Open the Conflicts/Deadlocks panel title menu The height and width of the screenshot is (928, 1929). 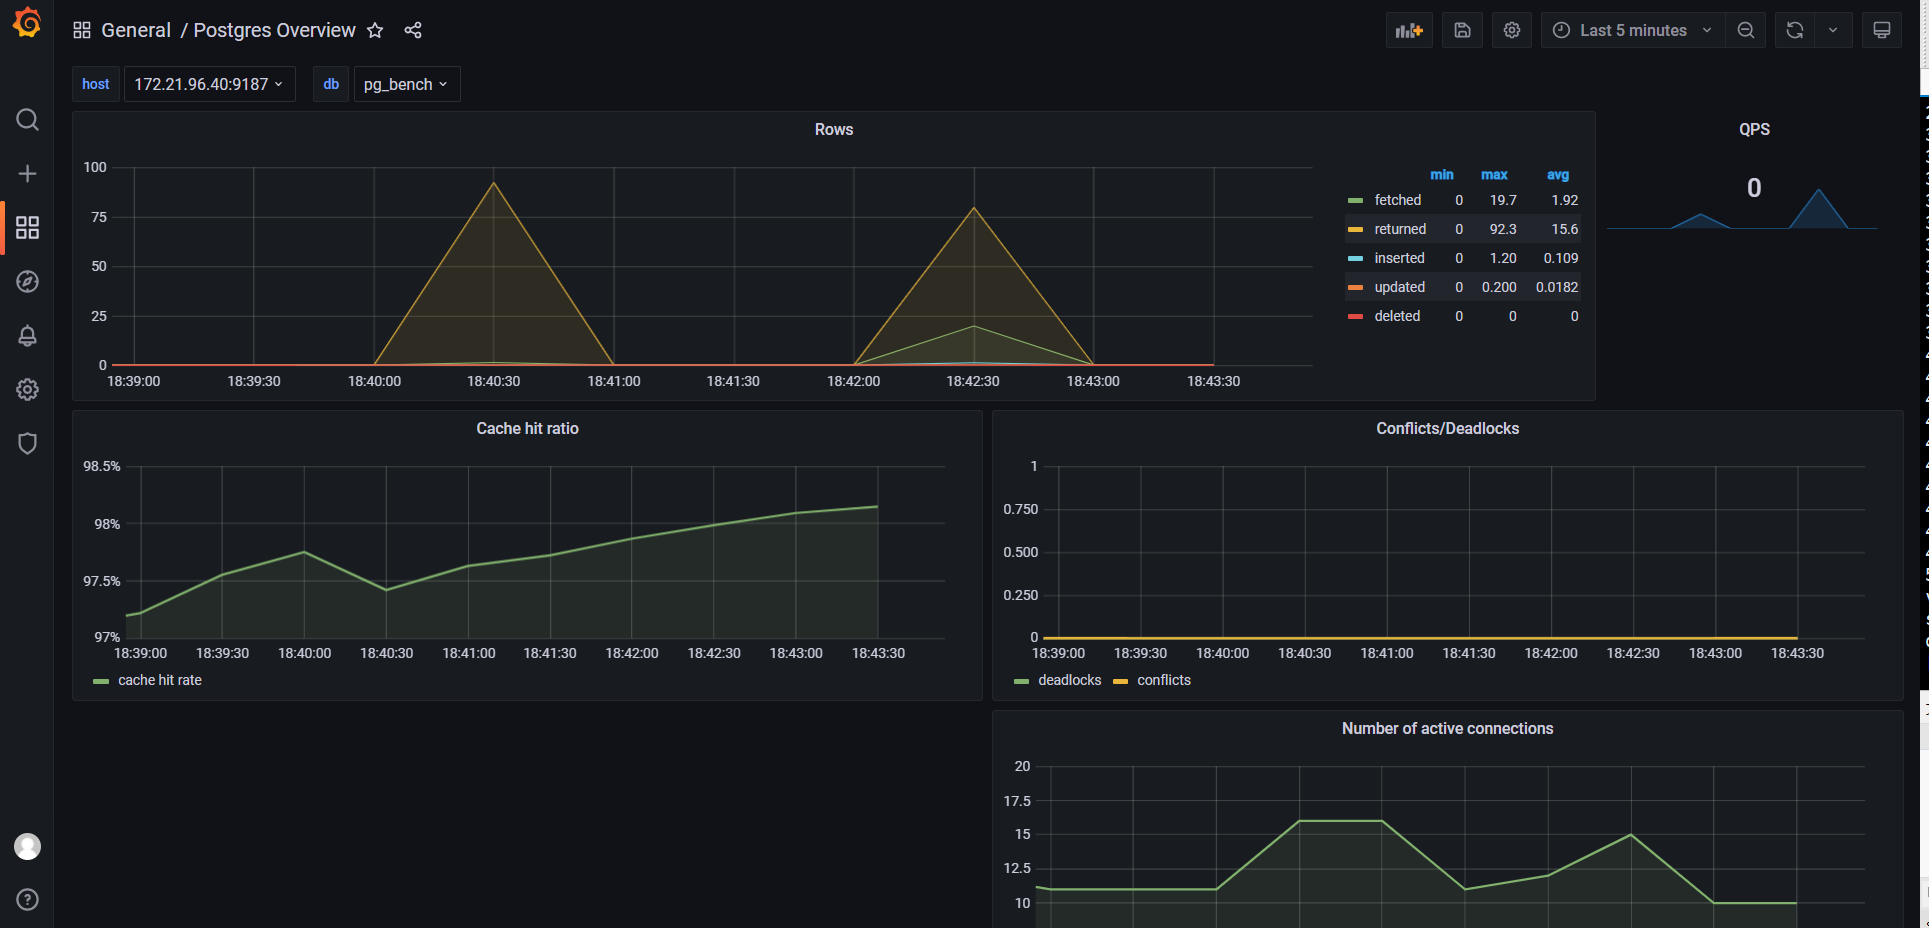[1447, 428]
